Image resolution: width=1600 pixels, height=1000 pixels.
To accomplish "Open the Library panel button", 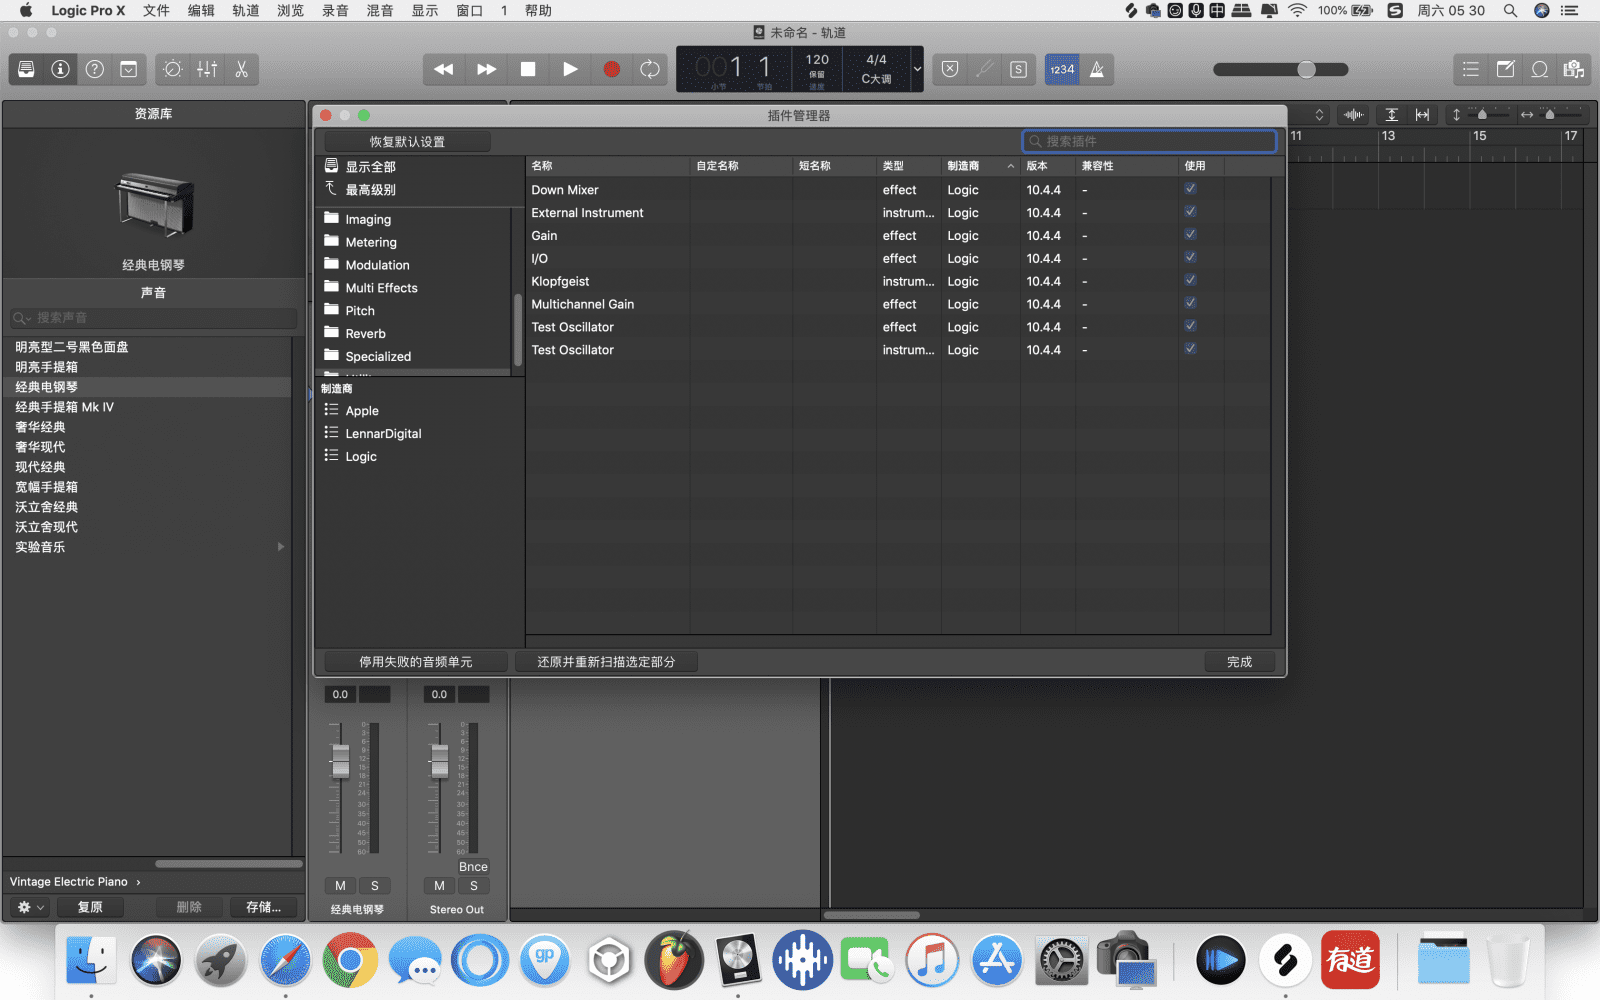I will pos(27,69).
